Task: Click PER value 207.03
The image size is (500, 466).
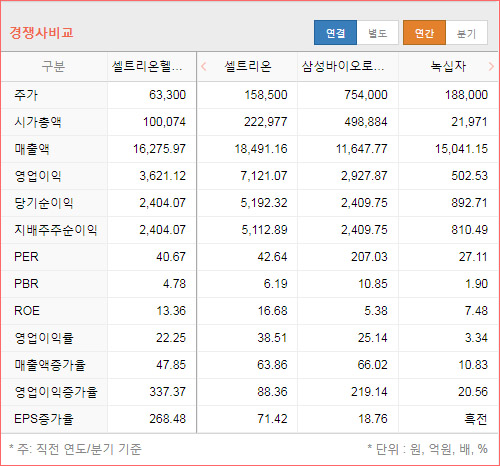Action: click(x=369, y=257)
